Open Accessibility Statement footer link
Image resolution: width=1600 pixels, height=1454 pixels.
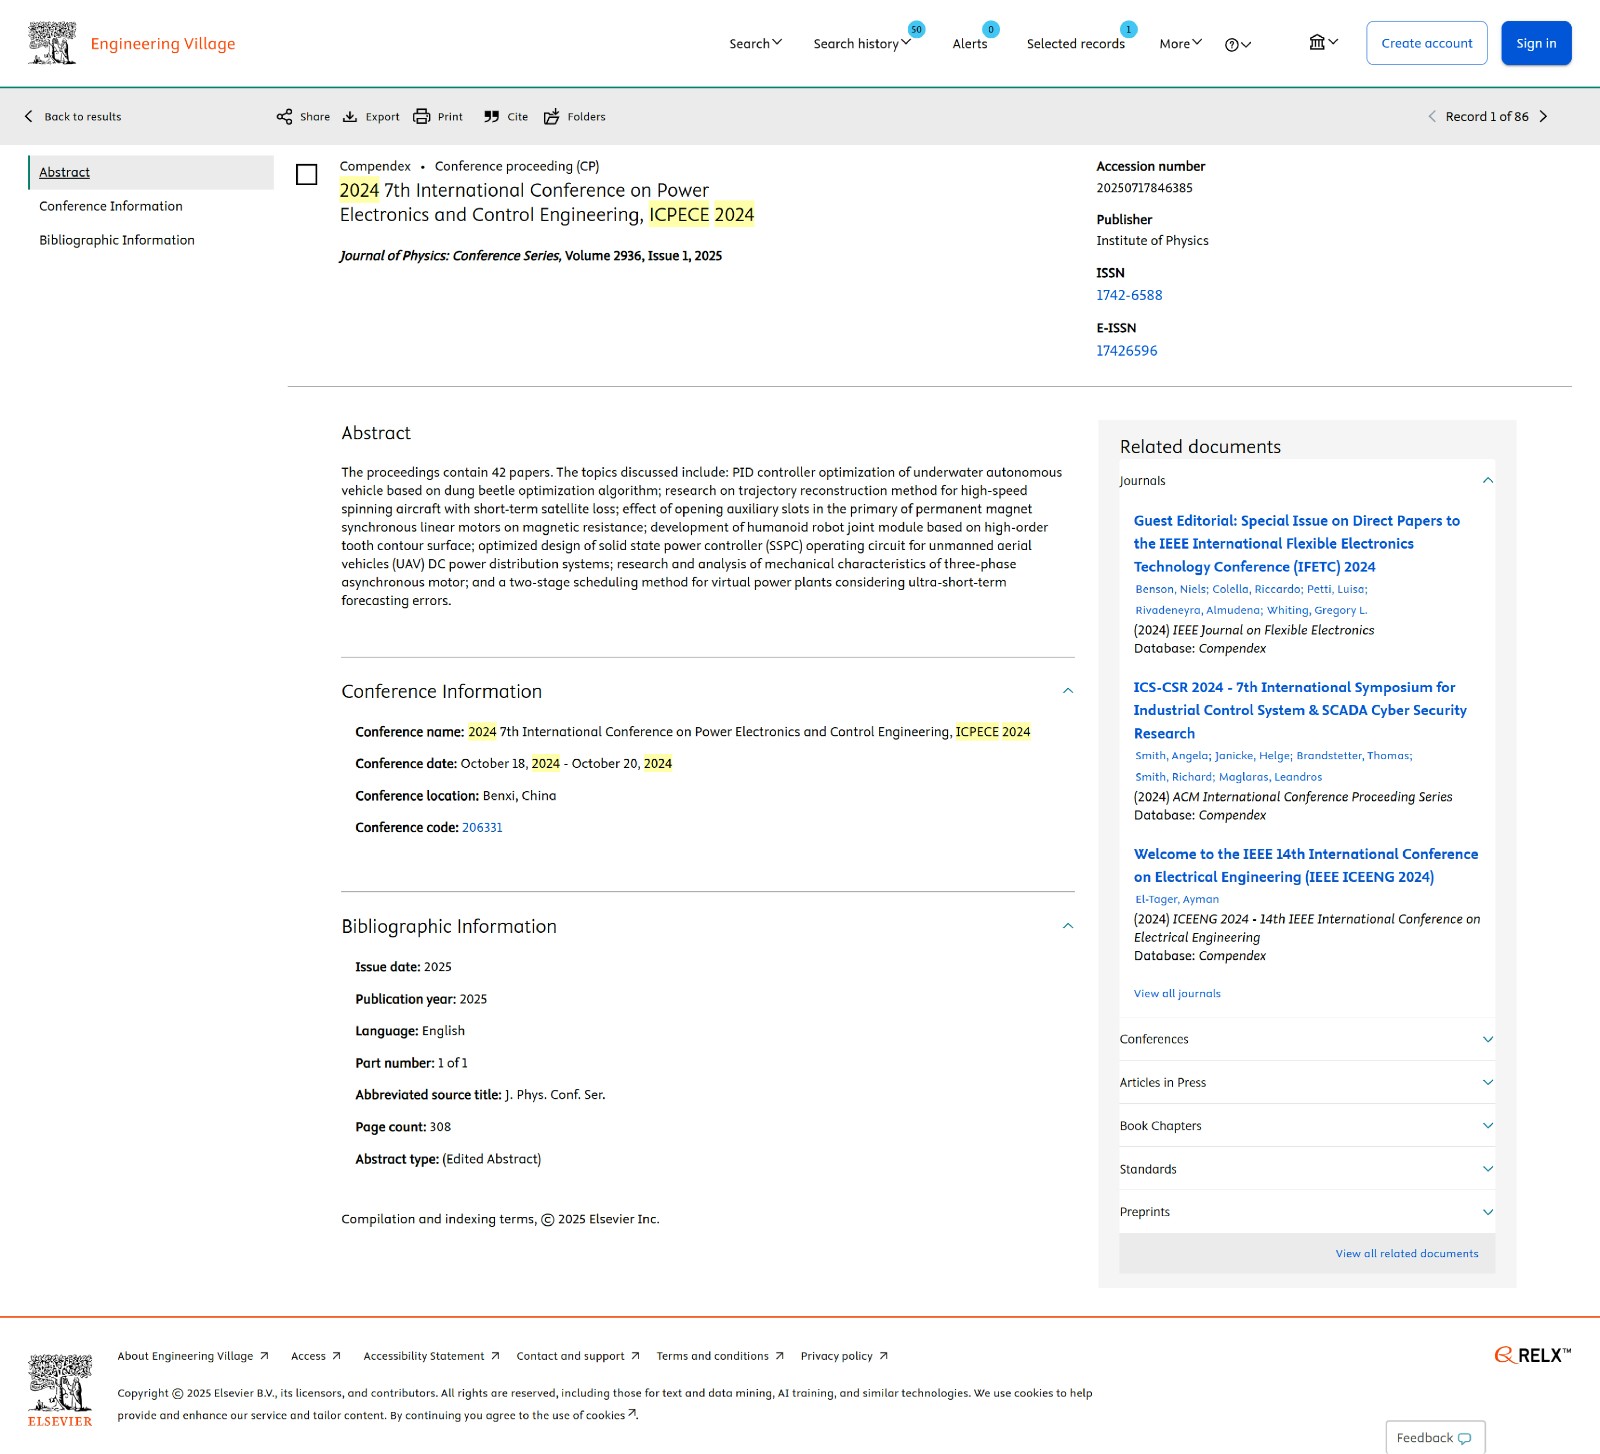(x=431, y=1356)
